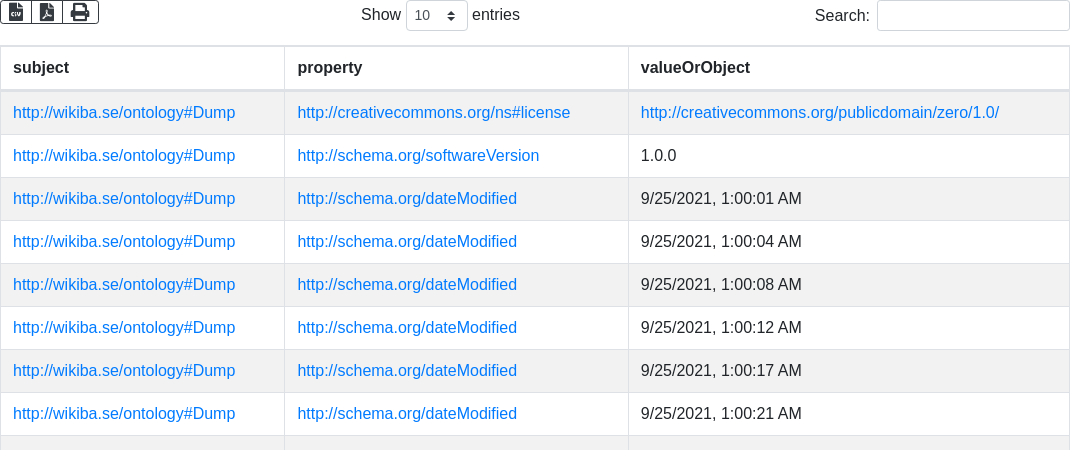
Task: Open subject link in the 1:00:17 AM row
Action: (124, 371)
